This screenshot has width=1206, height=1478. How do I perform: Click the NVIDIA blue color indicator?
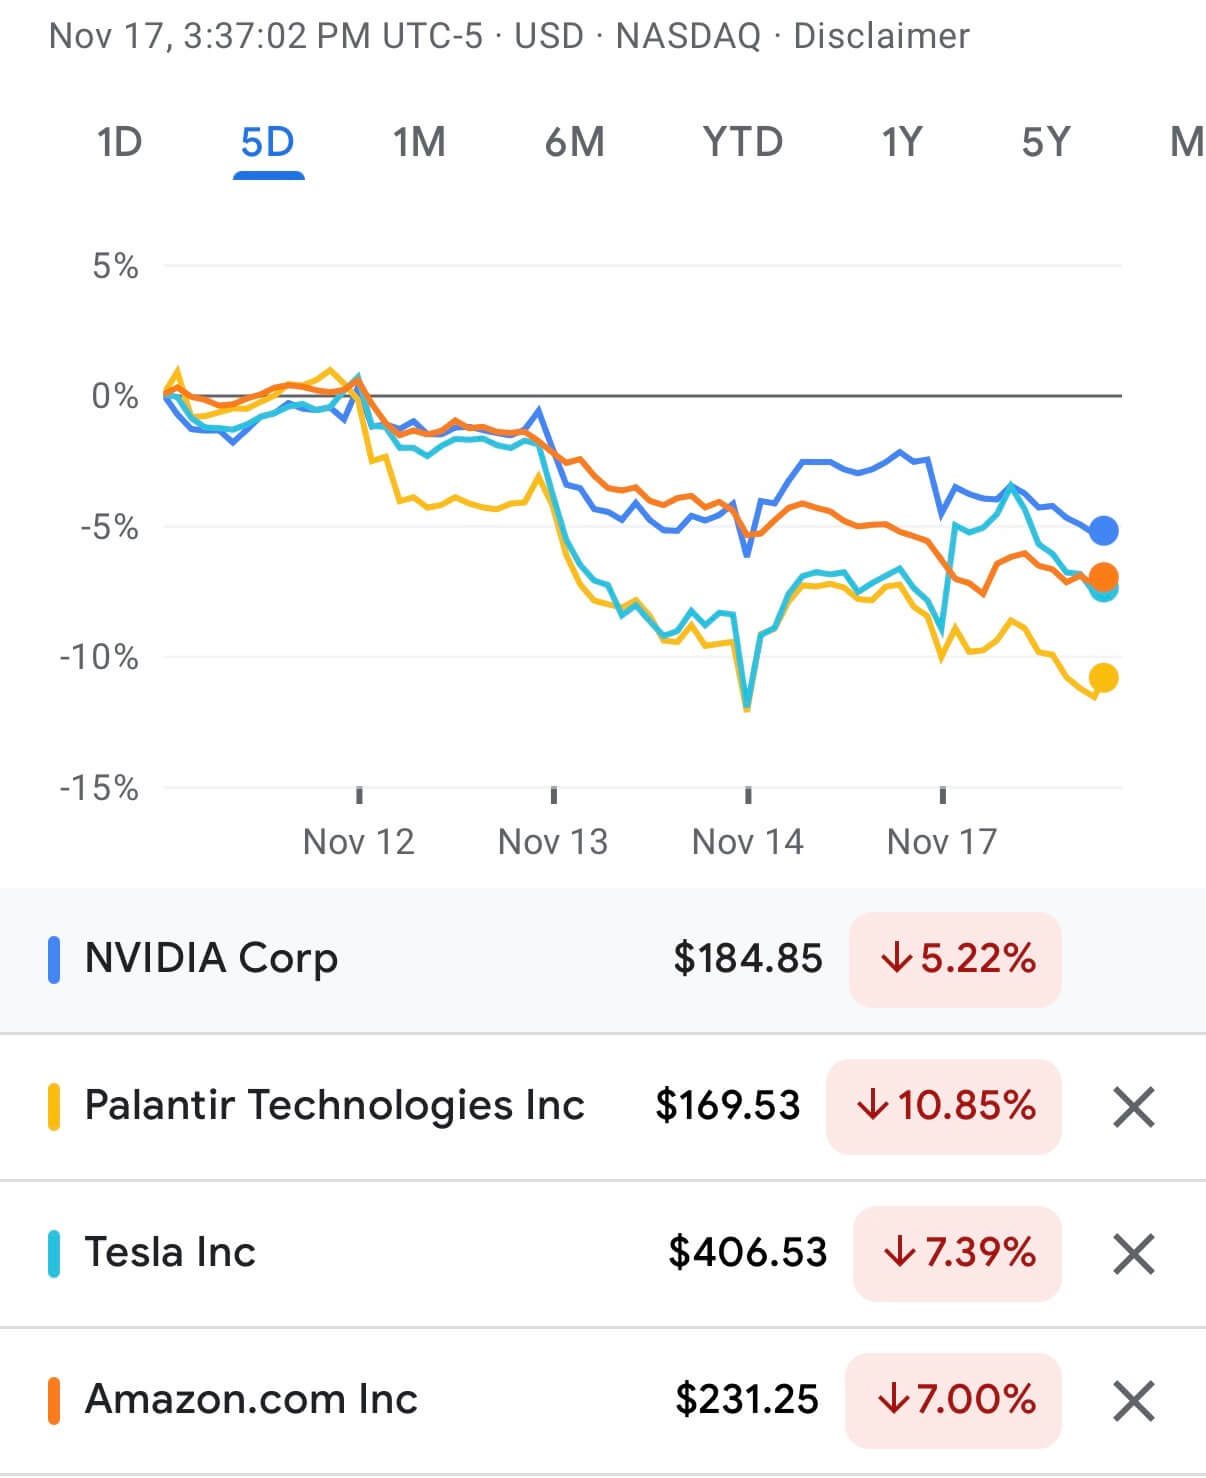[x=54, y=960]
